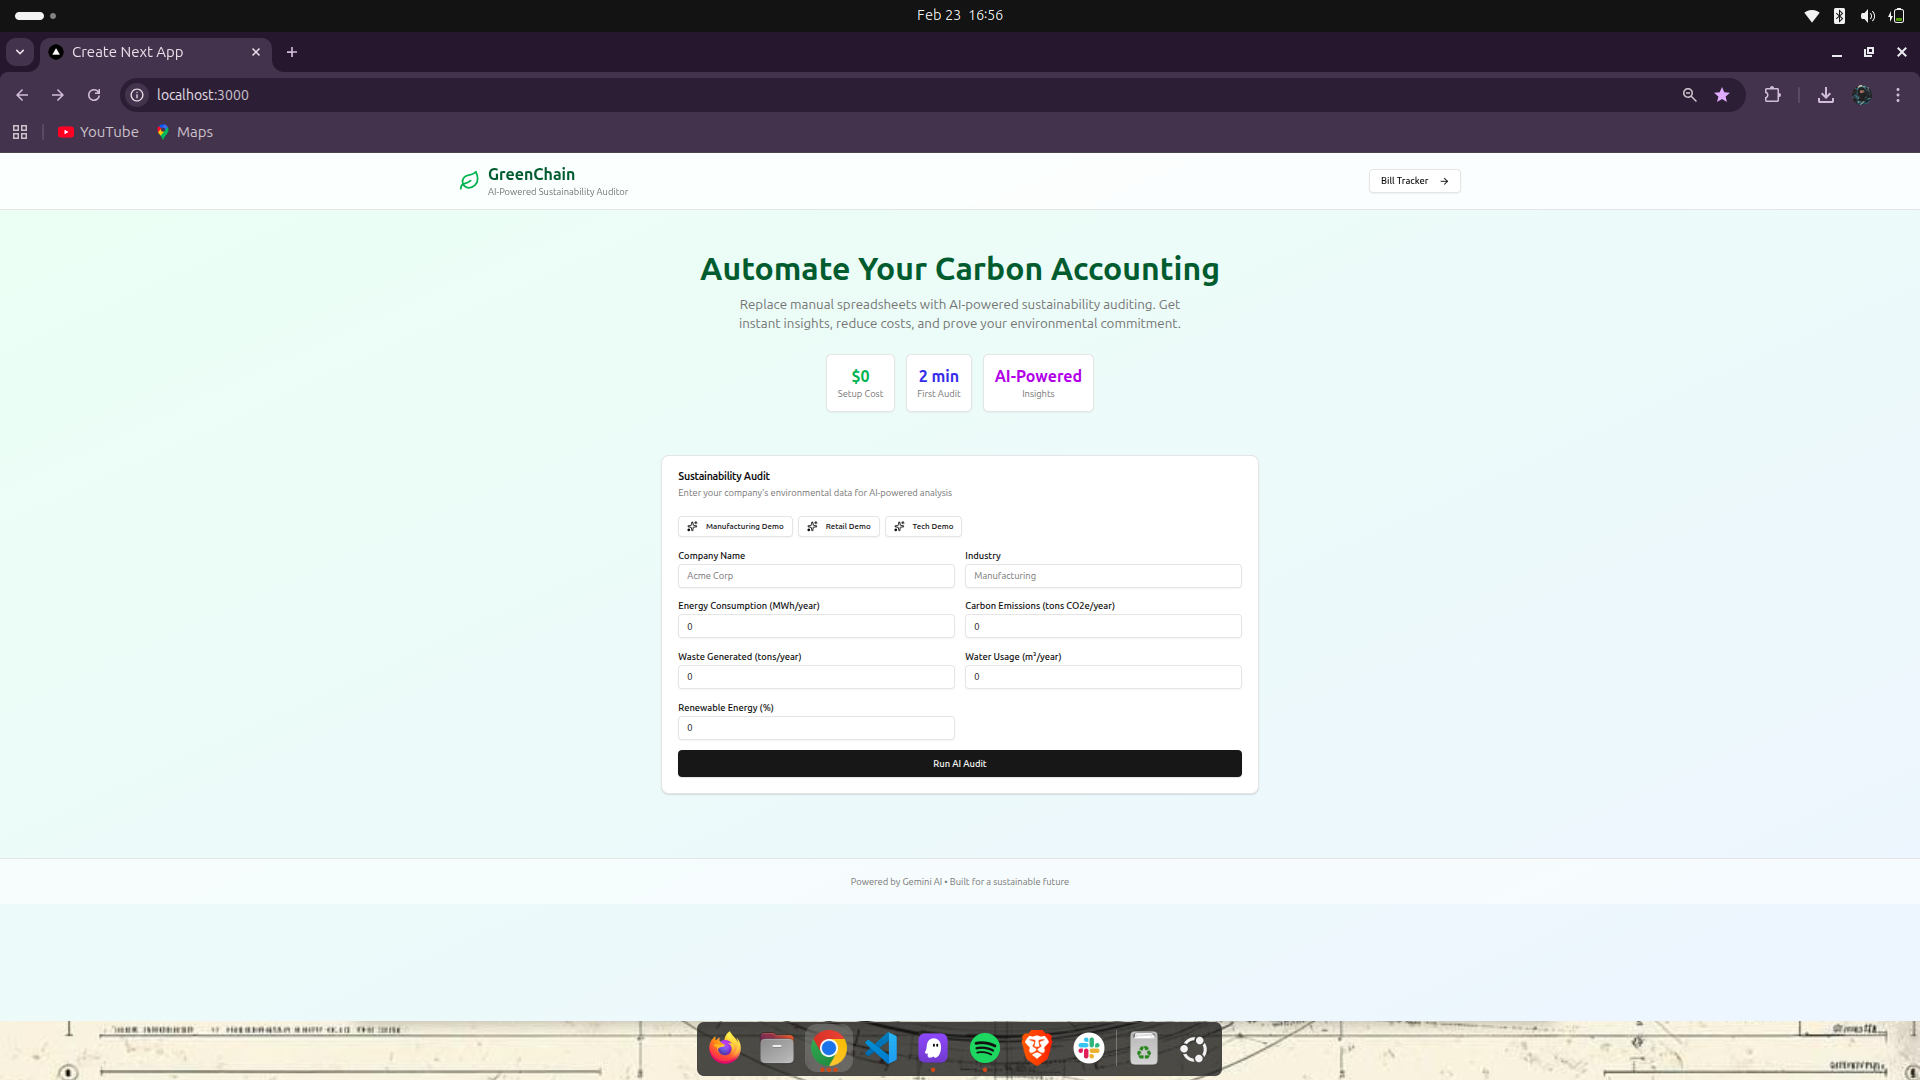Click the Company Name input field
Image resolution: width=1920 pixels, height=1080 pixels.
pos(816,576)
